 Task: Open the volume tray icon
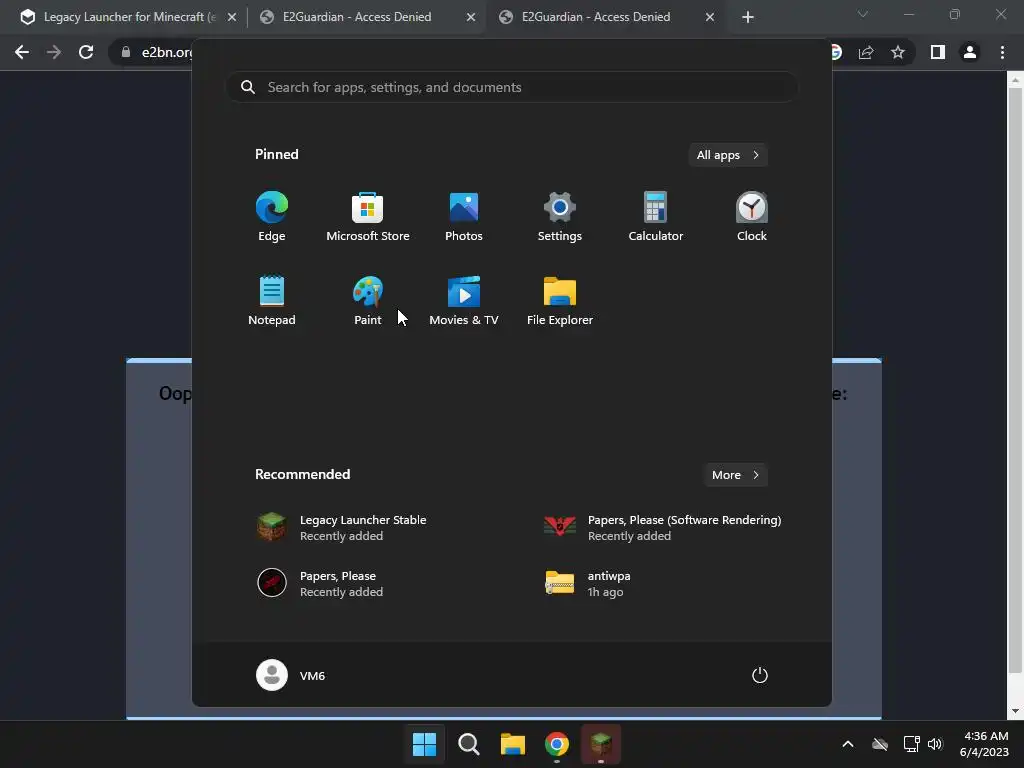tap(935, 744)
